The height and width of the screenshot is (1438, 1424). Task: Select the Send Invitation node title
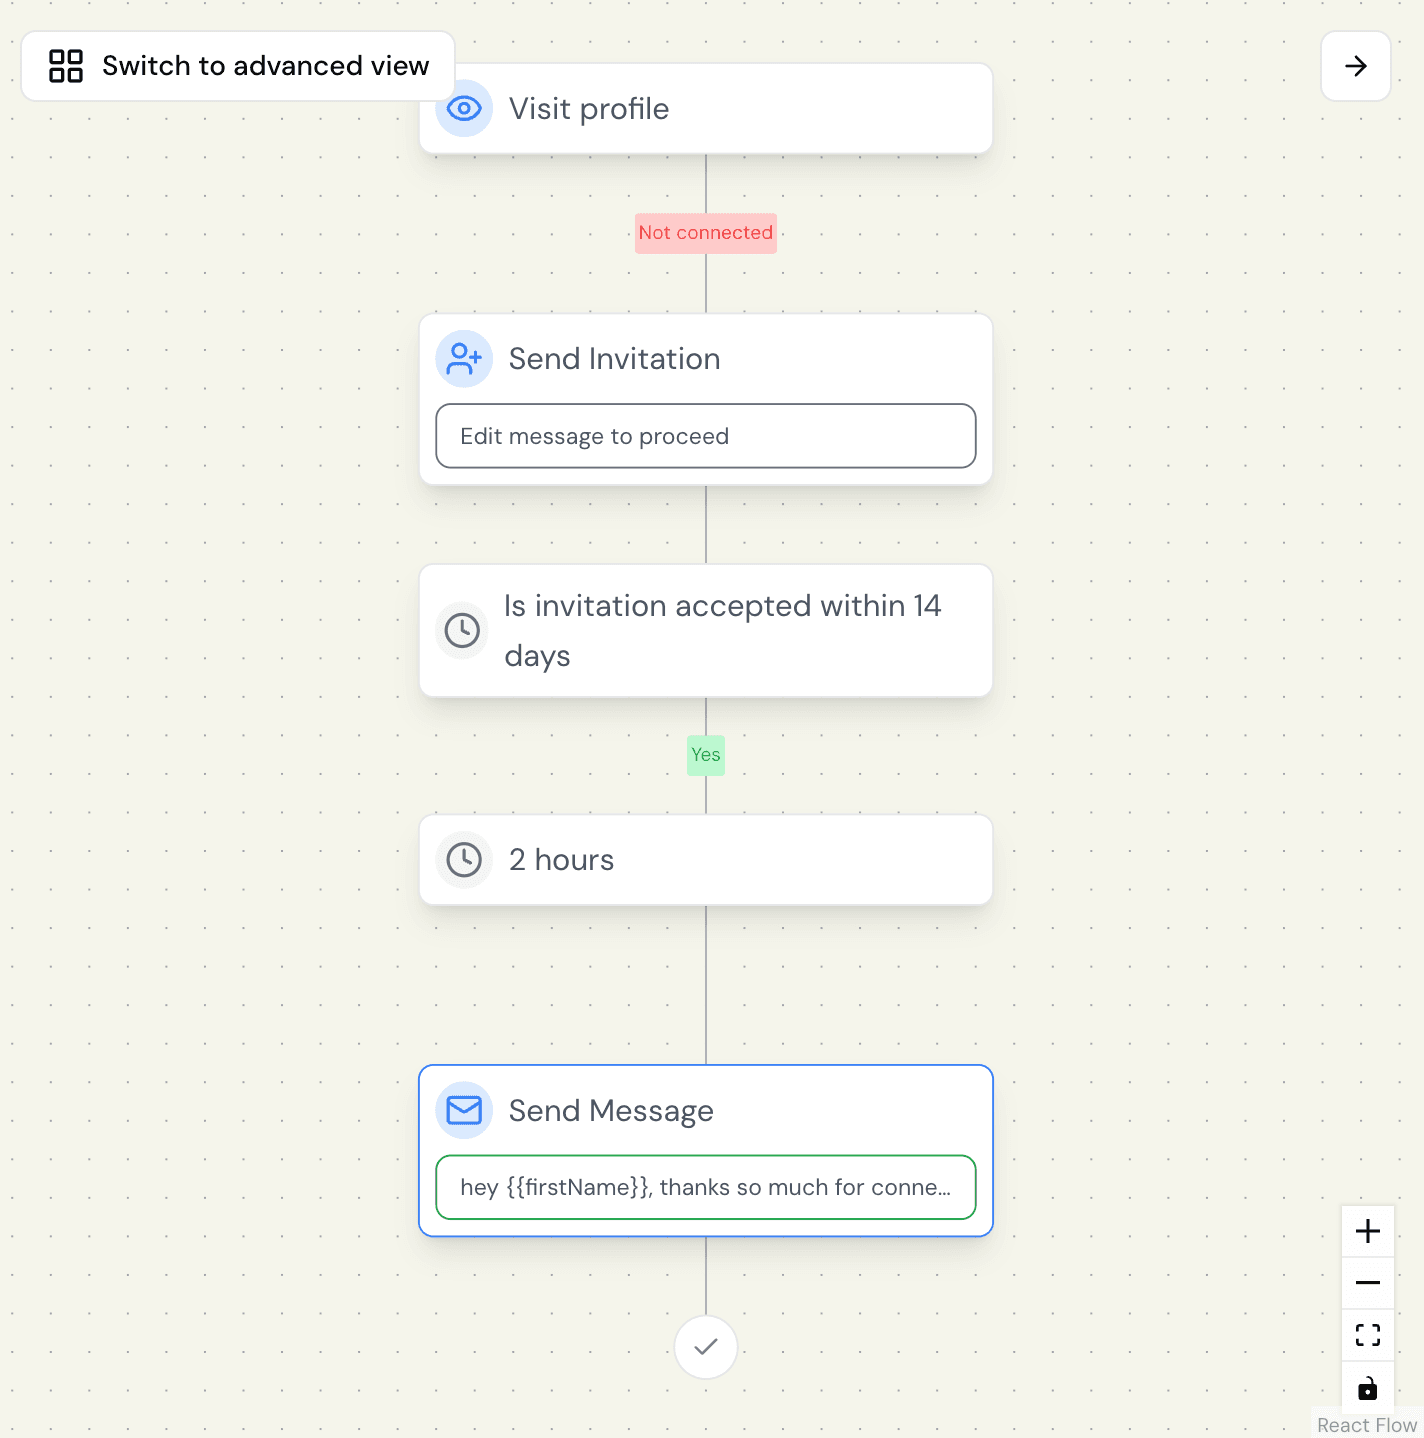coord(614,359)
